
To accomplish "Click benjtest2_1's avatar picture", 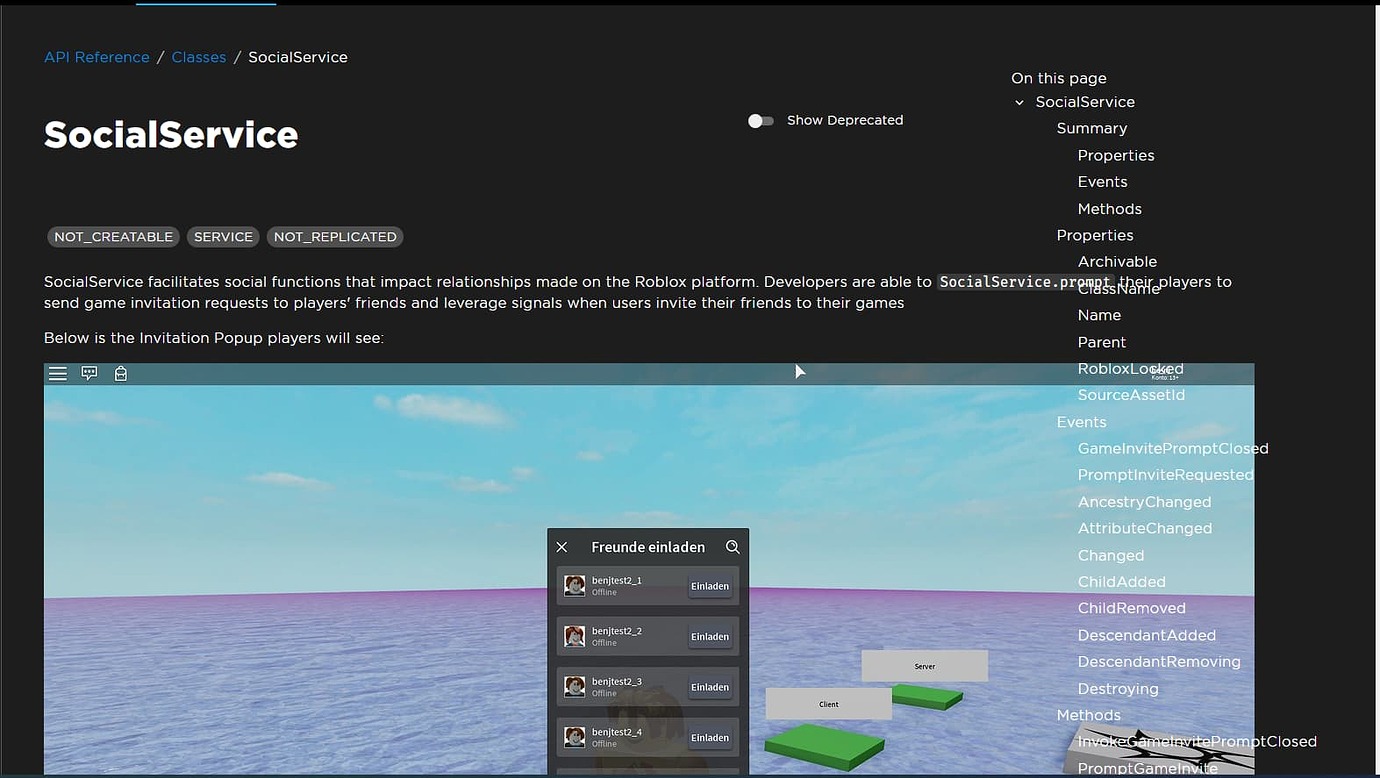I will (575, 585).
